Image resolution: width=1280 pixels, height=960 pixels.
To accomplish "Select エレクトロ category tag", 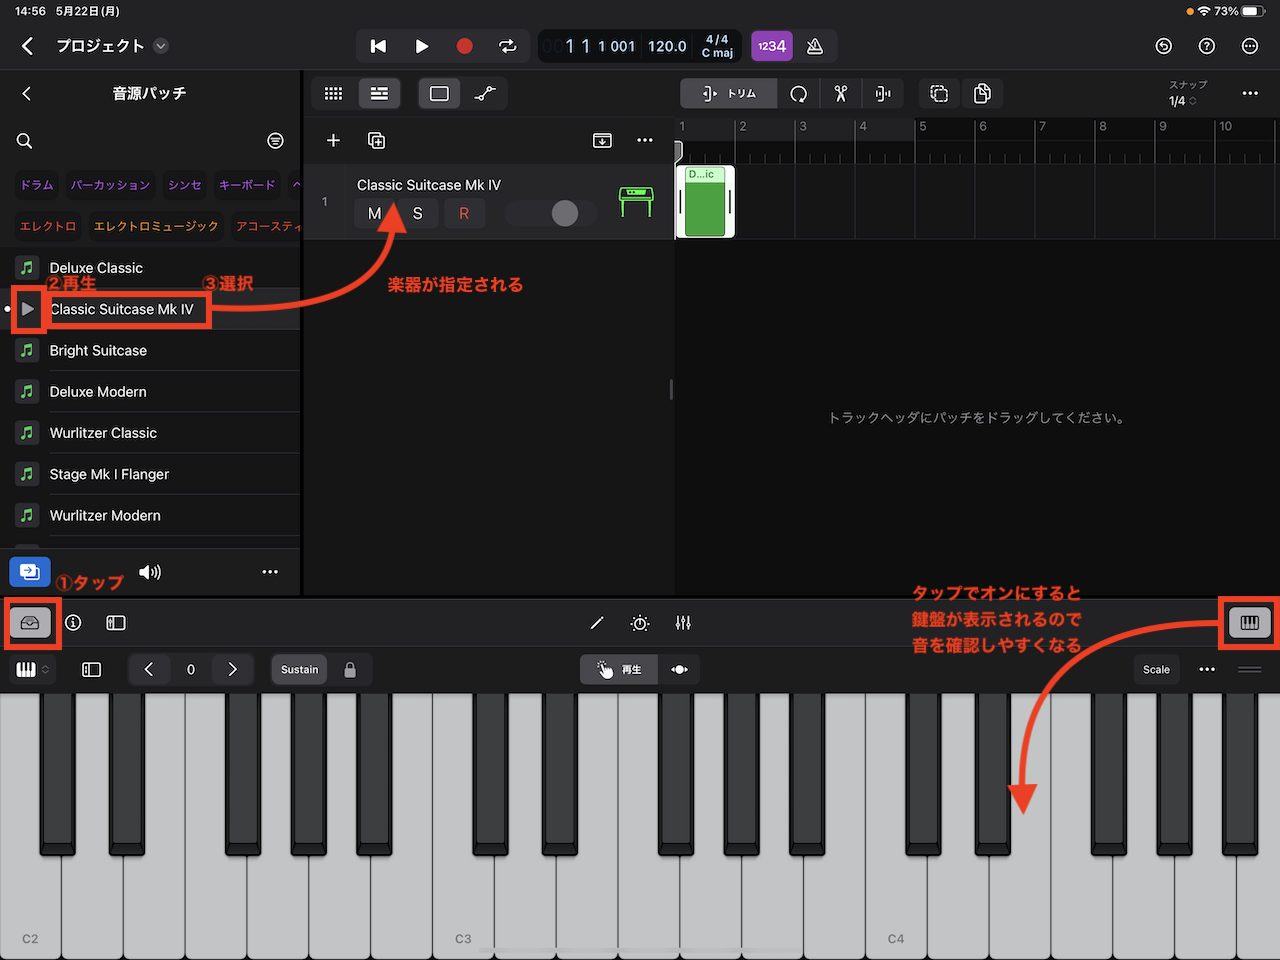I will point(48,226).
